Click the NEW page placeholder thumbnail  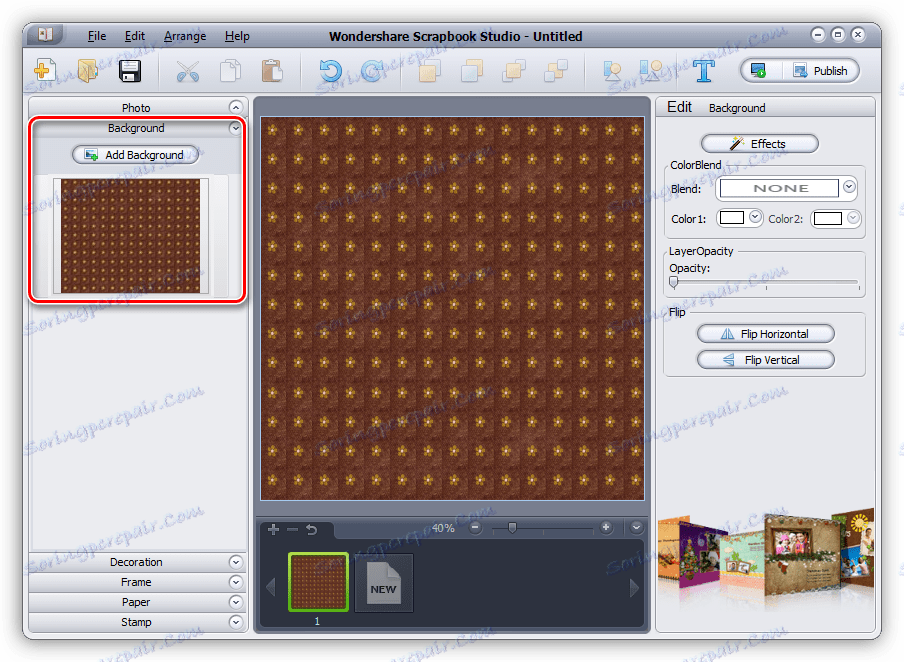pos(384,582)
